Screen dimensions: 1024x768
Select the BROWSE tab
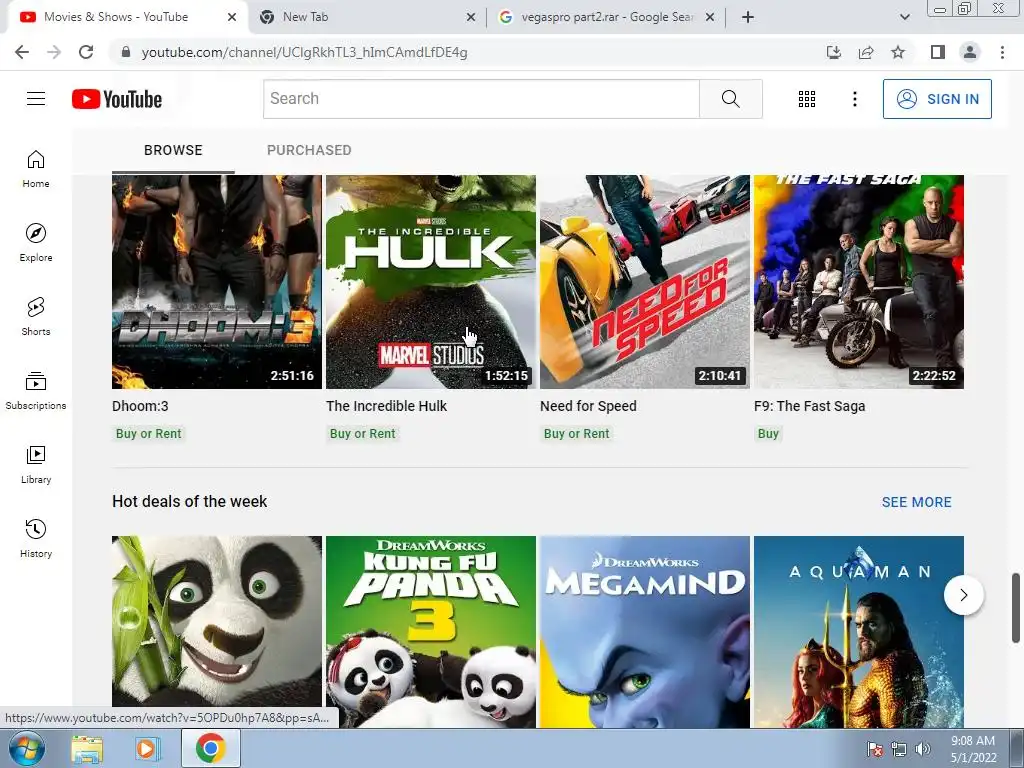173,150
